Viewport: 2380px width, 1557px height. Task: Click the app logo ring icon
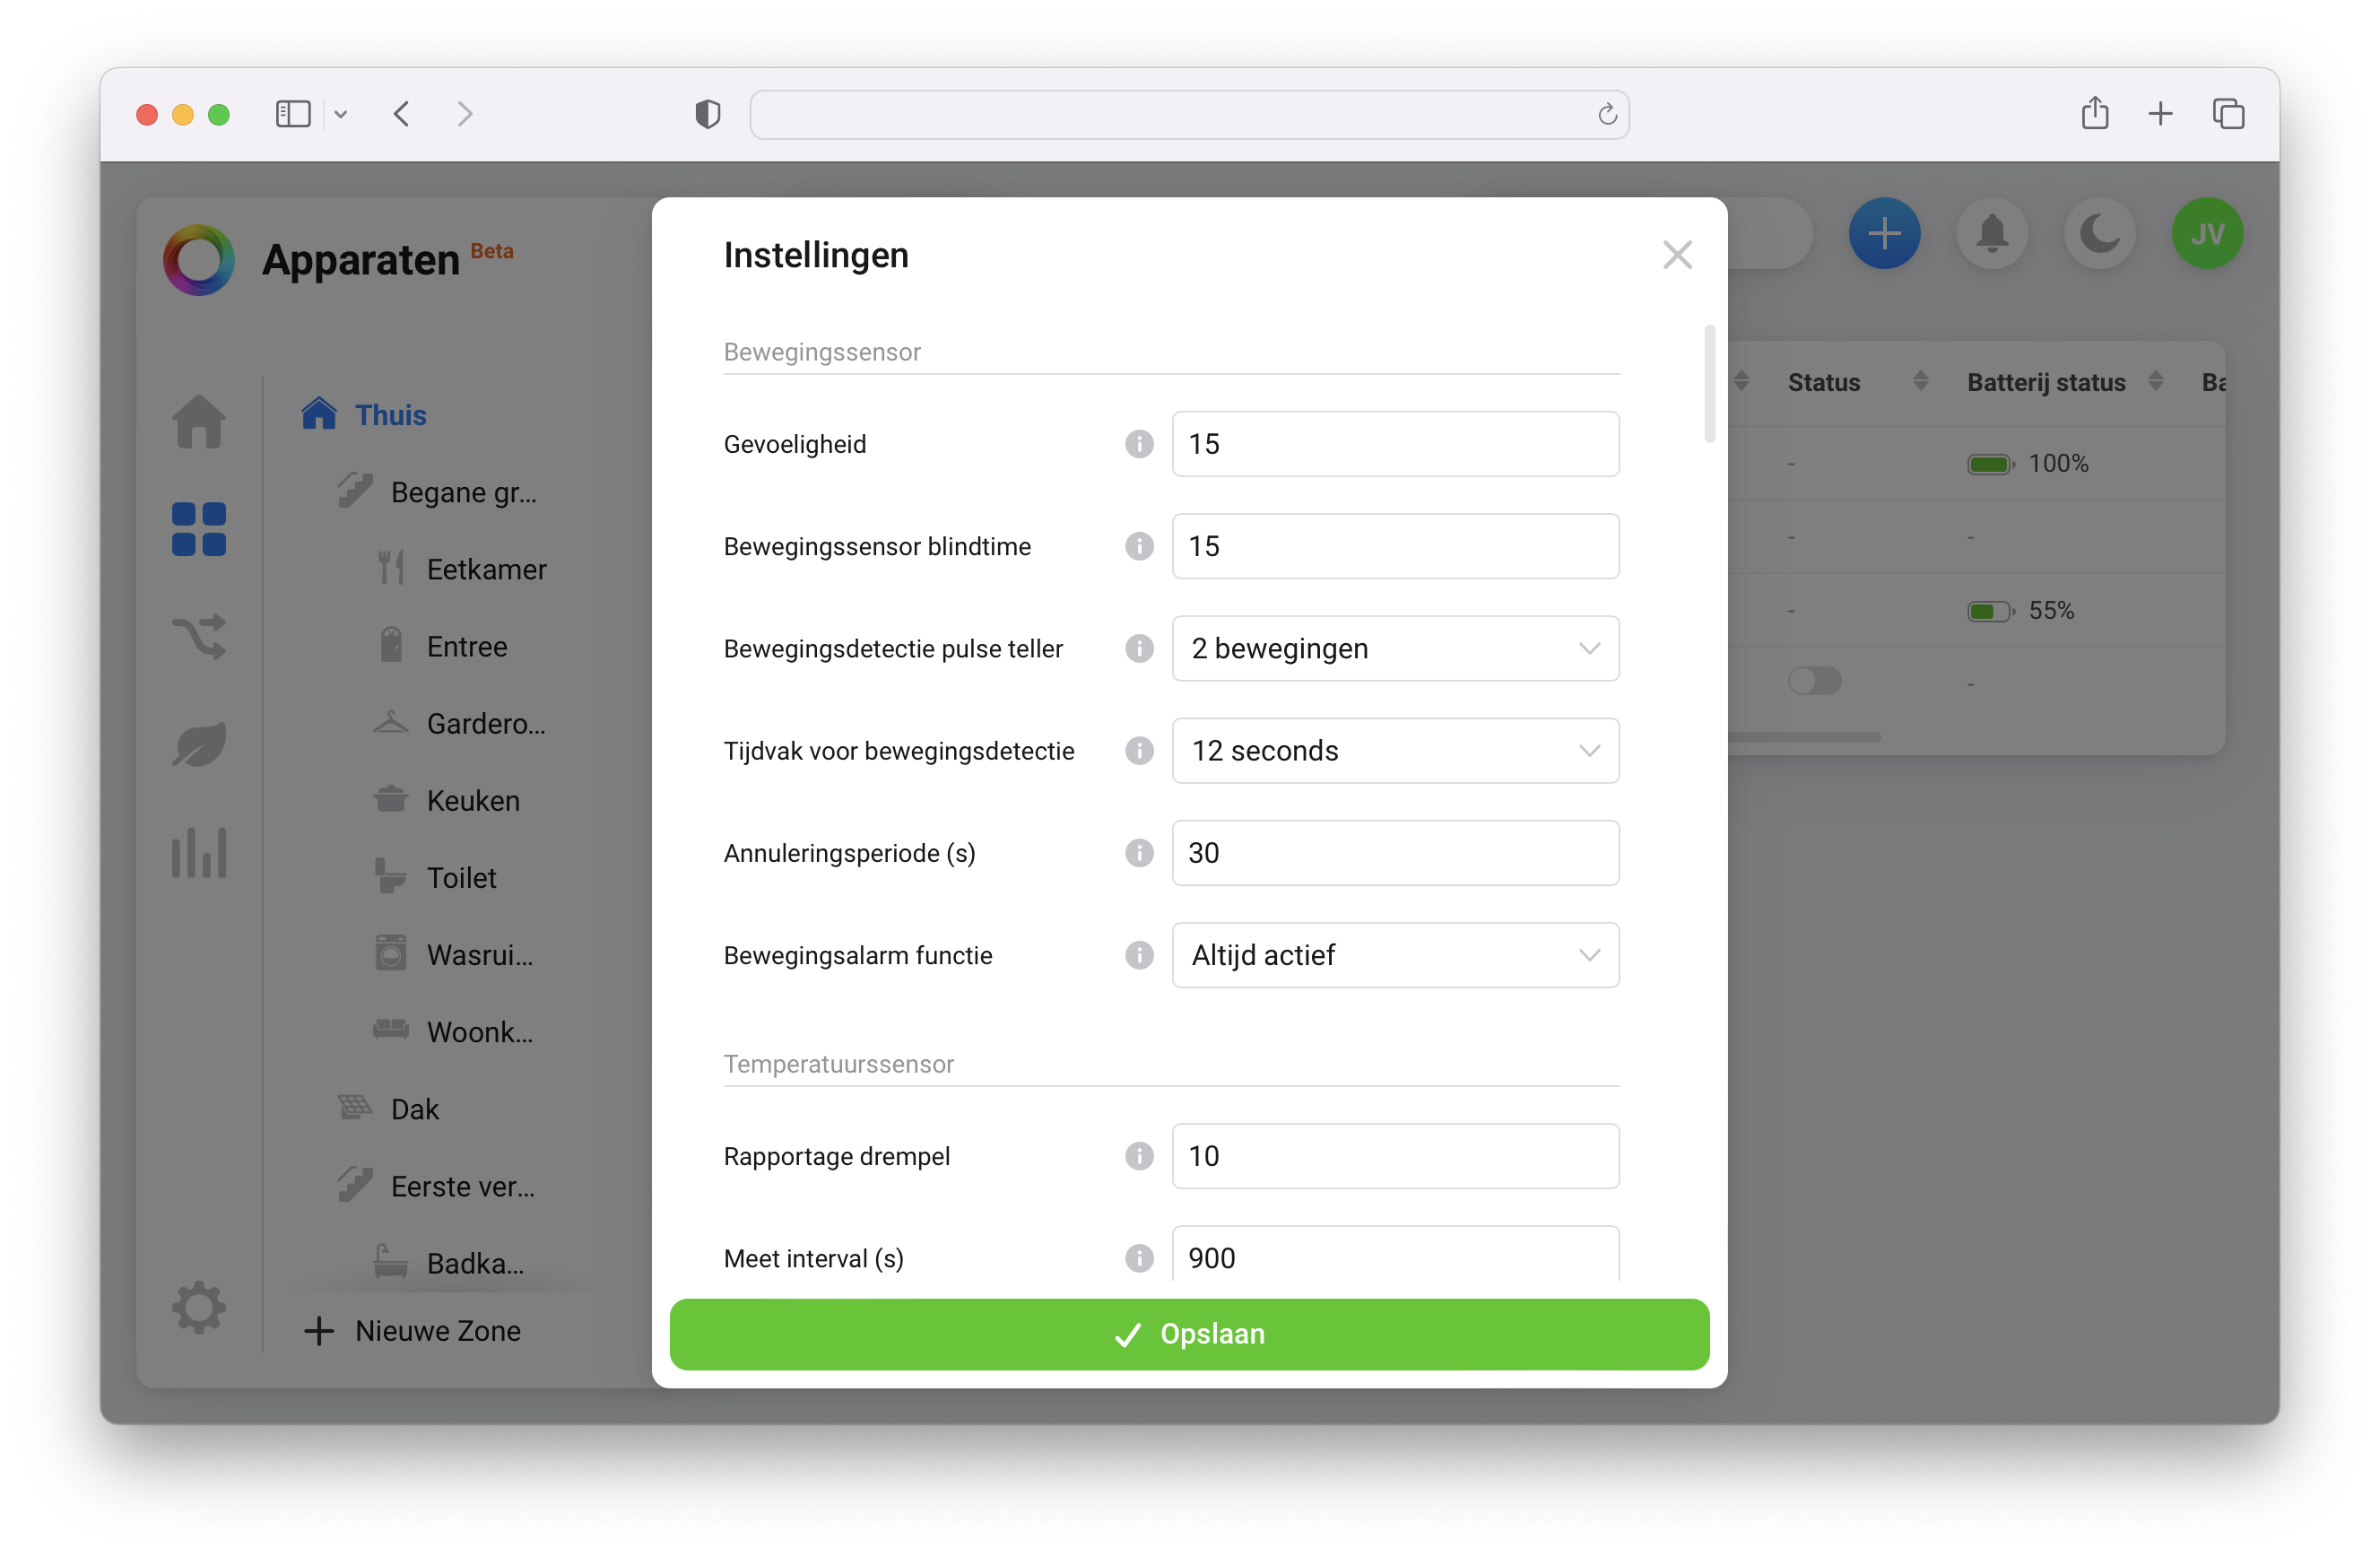click(x=199, y=259)
